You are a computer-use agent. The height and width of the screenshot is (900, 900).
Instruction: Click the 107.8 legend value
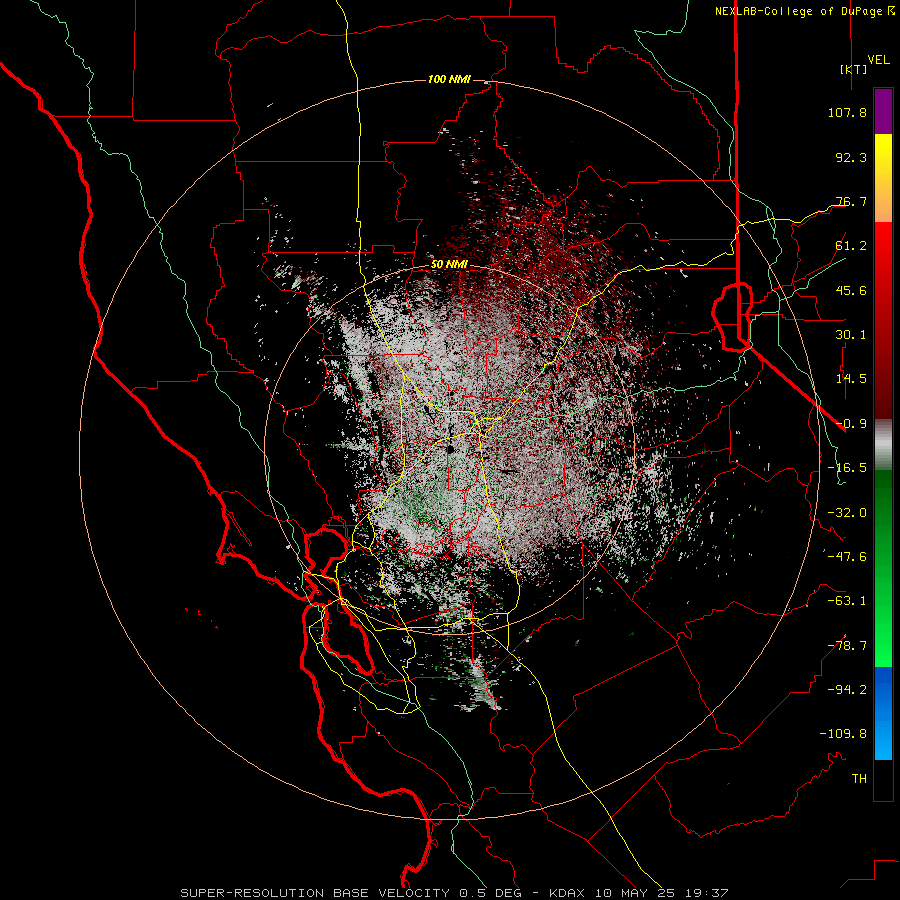click(847, 112)
